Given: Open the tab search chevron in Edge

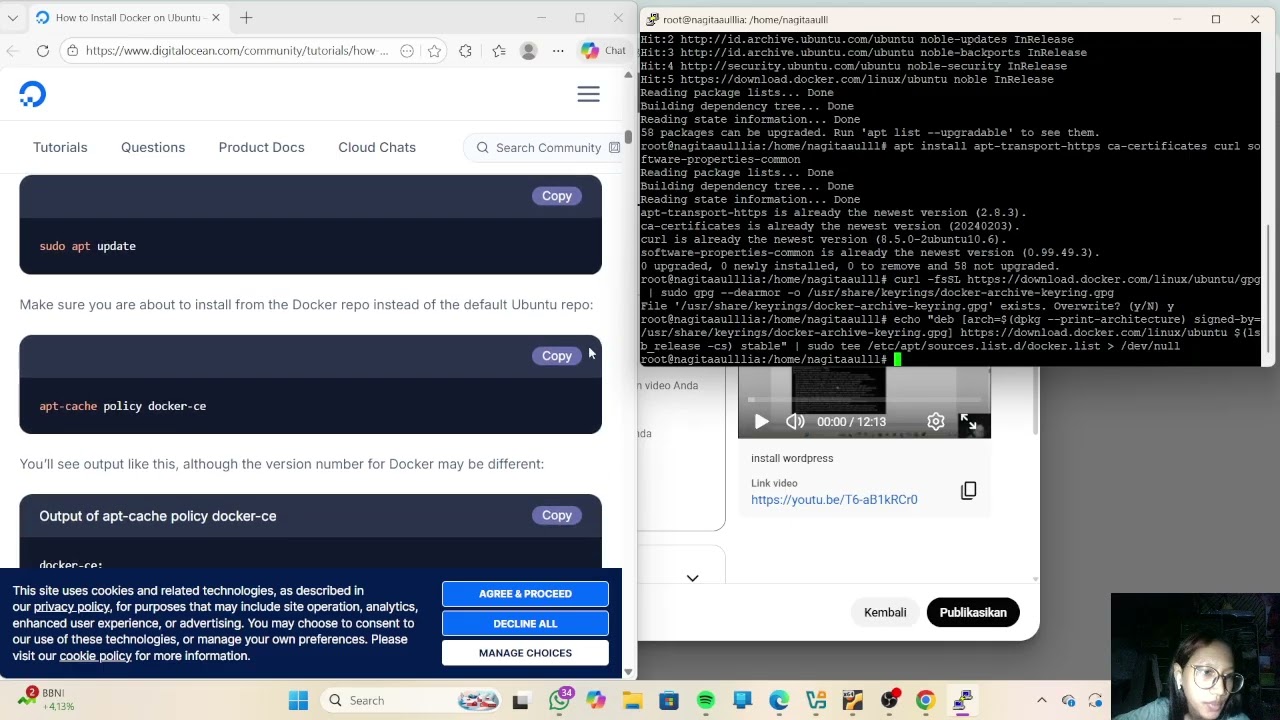Looking at the screenshot, I should (x=13, y=18).
